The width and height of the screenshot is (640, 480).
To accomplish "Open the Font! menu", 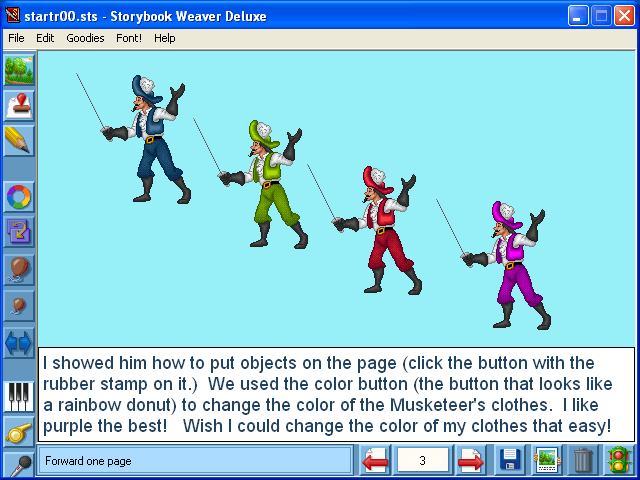I will pos(129,38).
